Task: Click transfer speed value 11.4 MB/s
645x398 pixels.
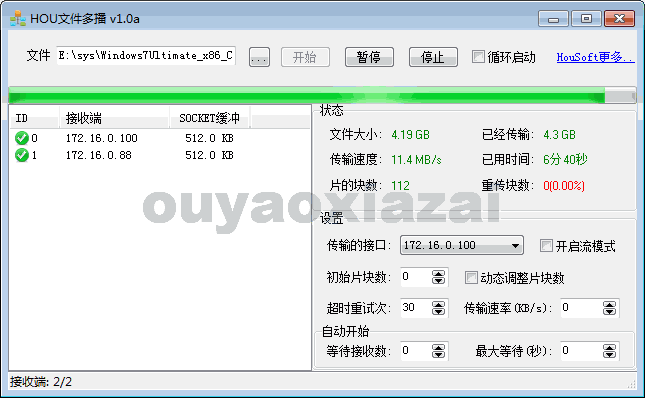Action: click(416, 160)
